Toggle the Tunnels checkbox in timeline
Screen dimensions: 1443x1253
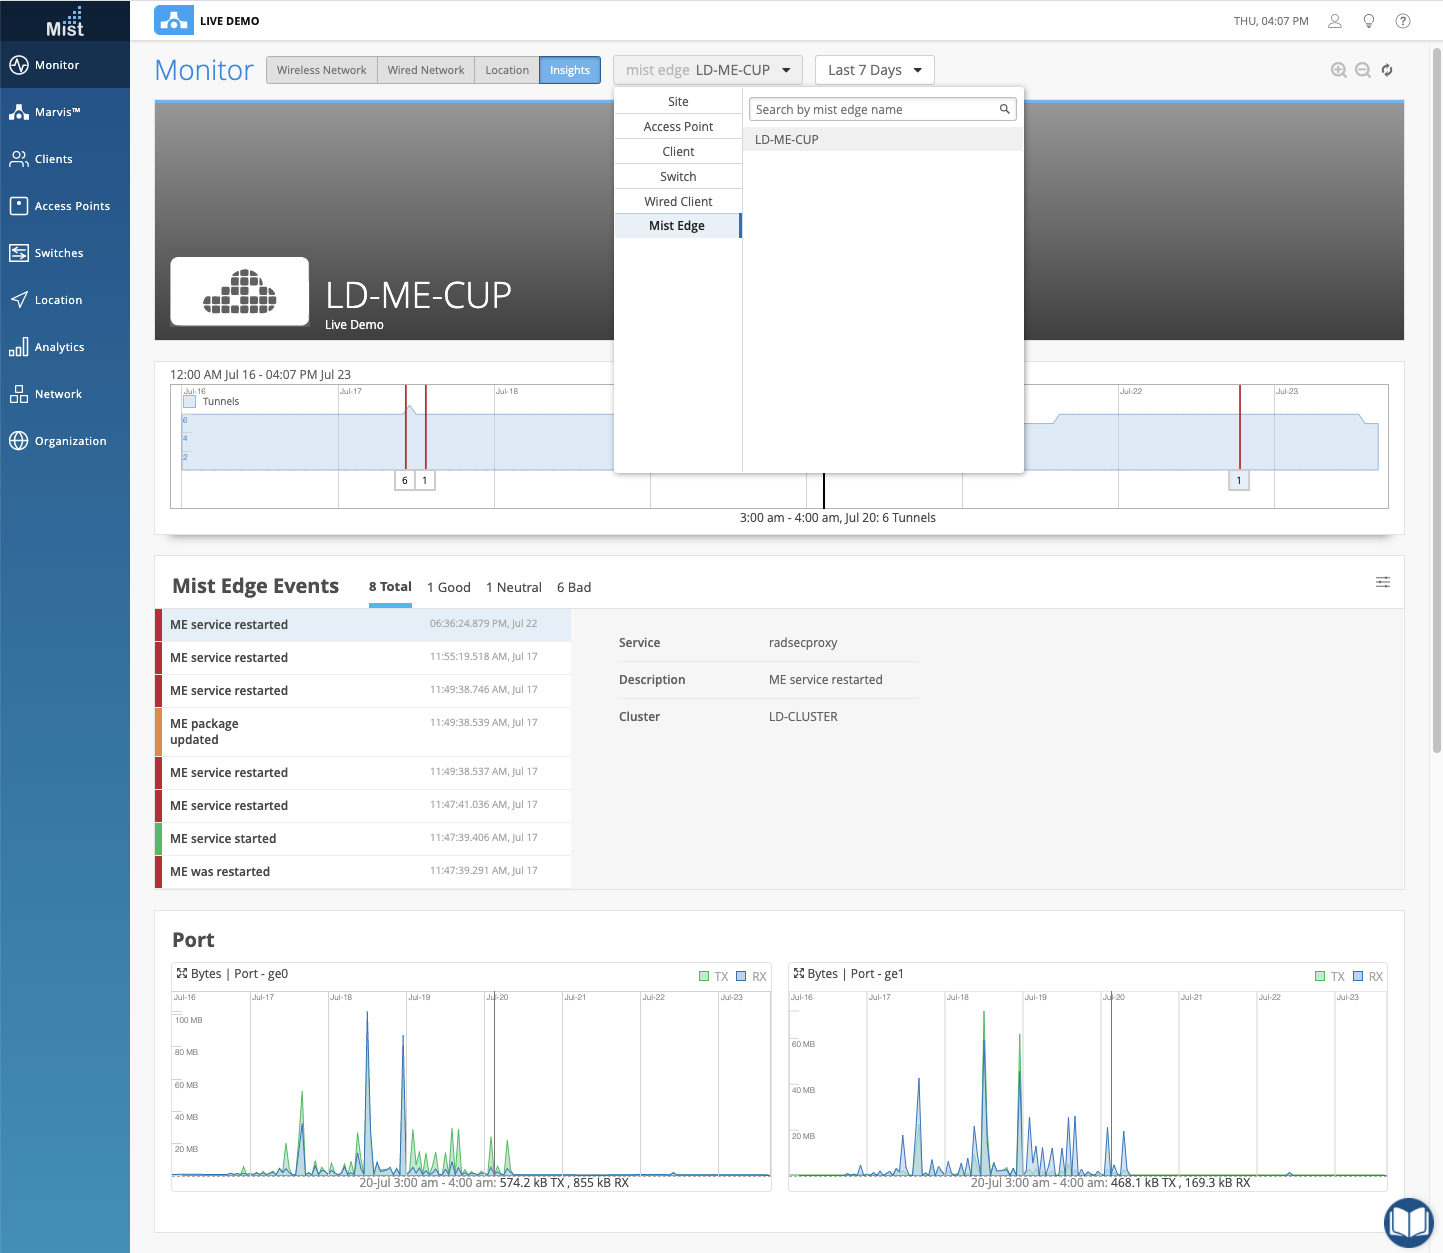(190, 401)
